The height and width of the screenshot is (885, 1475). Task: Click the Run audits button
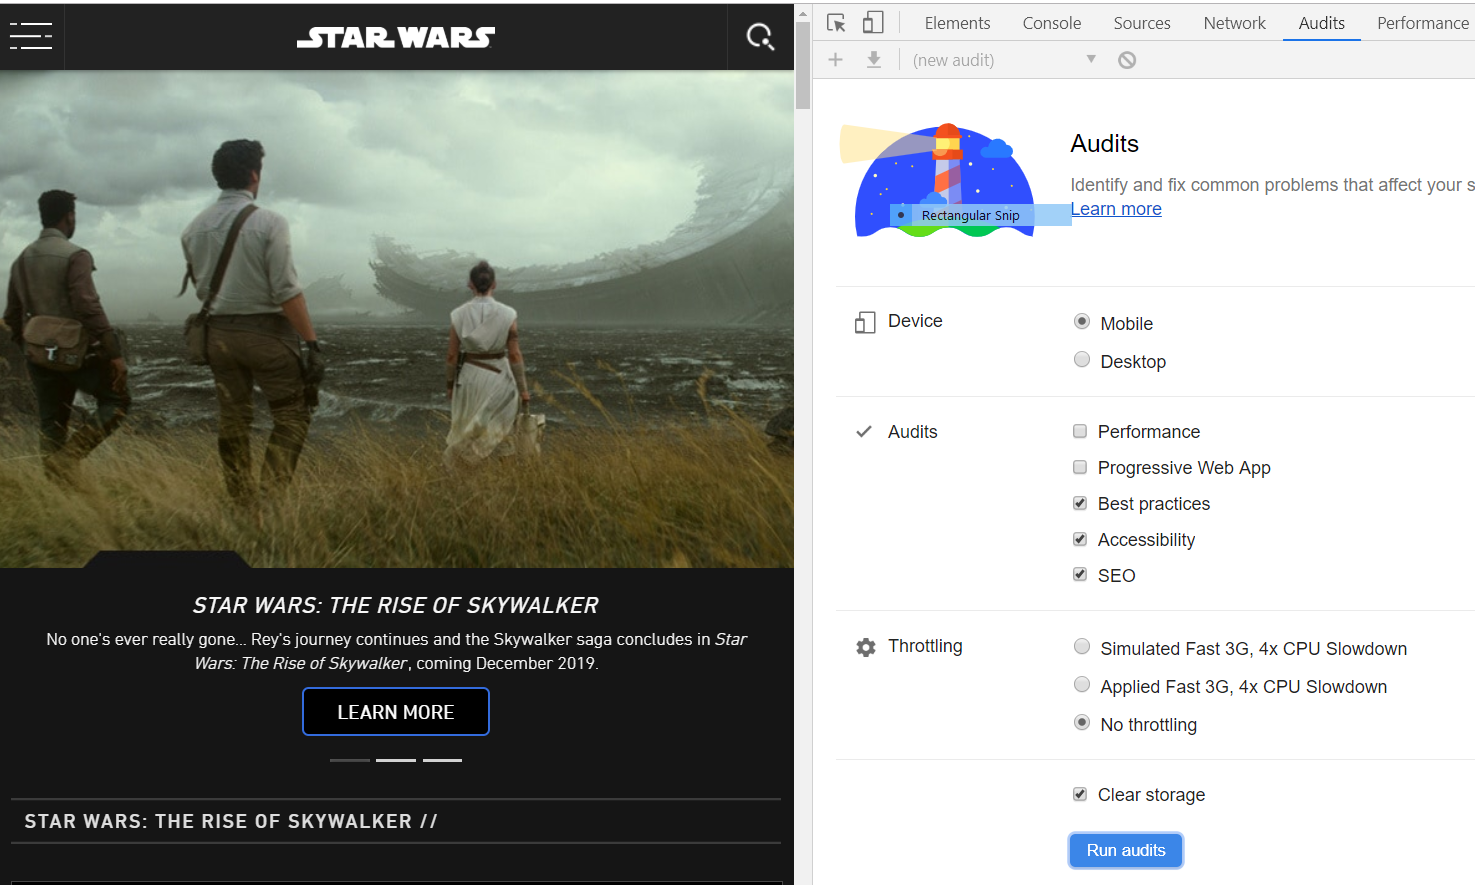coord(1126,850)
